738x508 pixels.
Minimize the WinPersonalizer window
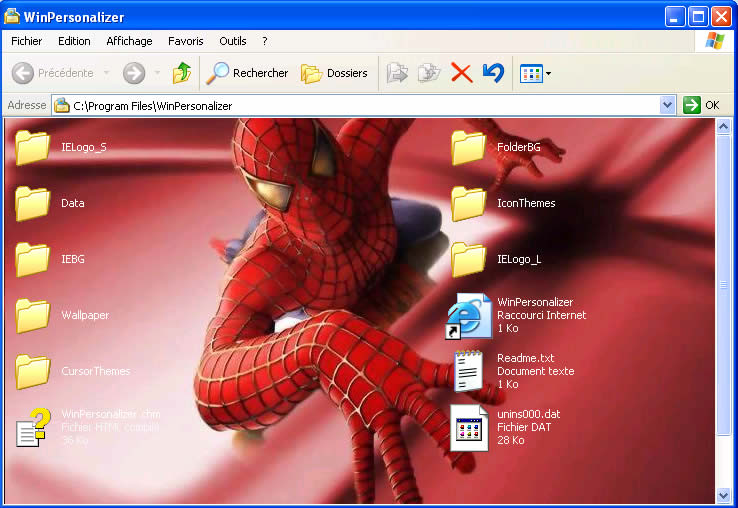point(674,17)
